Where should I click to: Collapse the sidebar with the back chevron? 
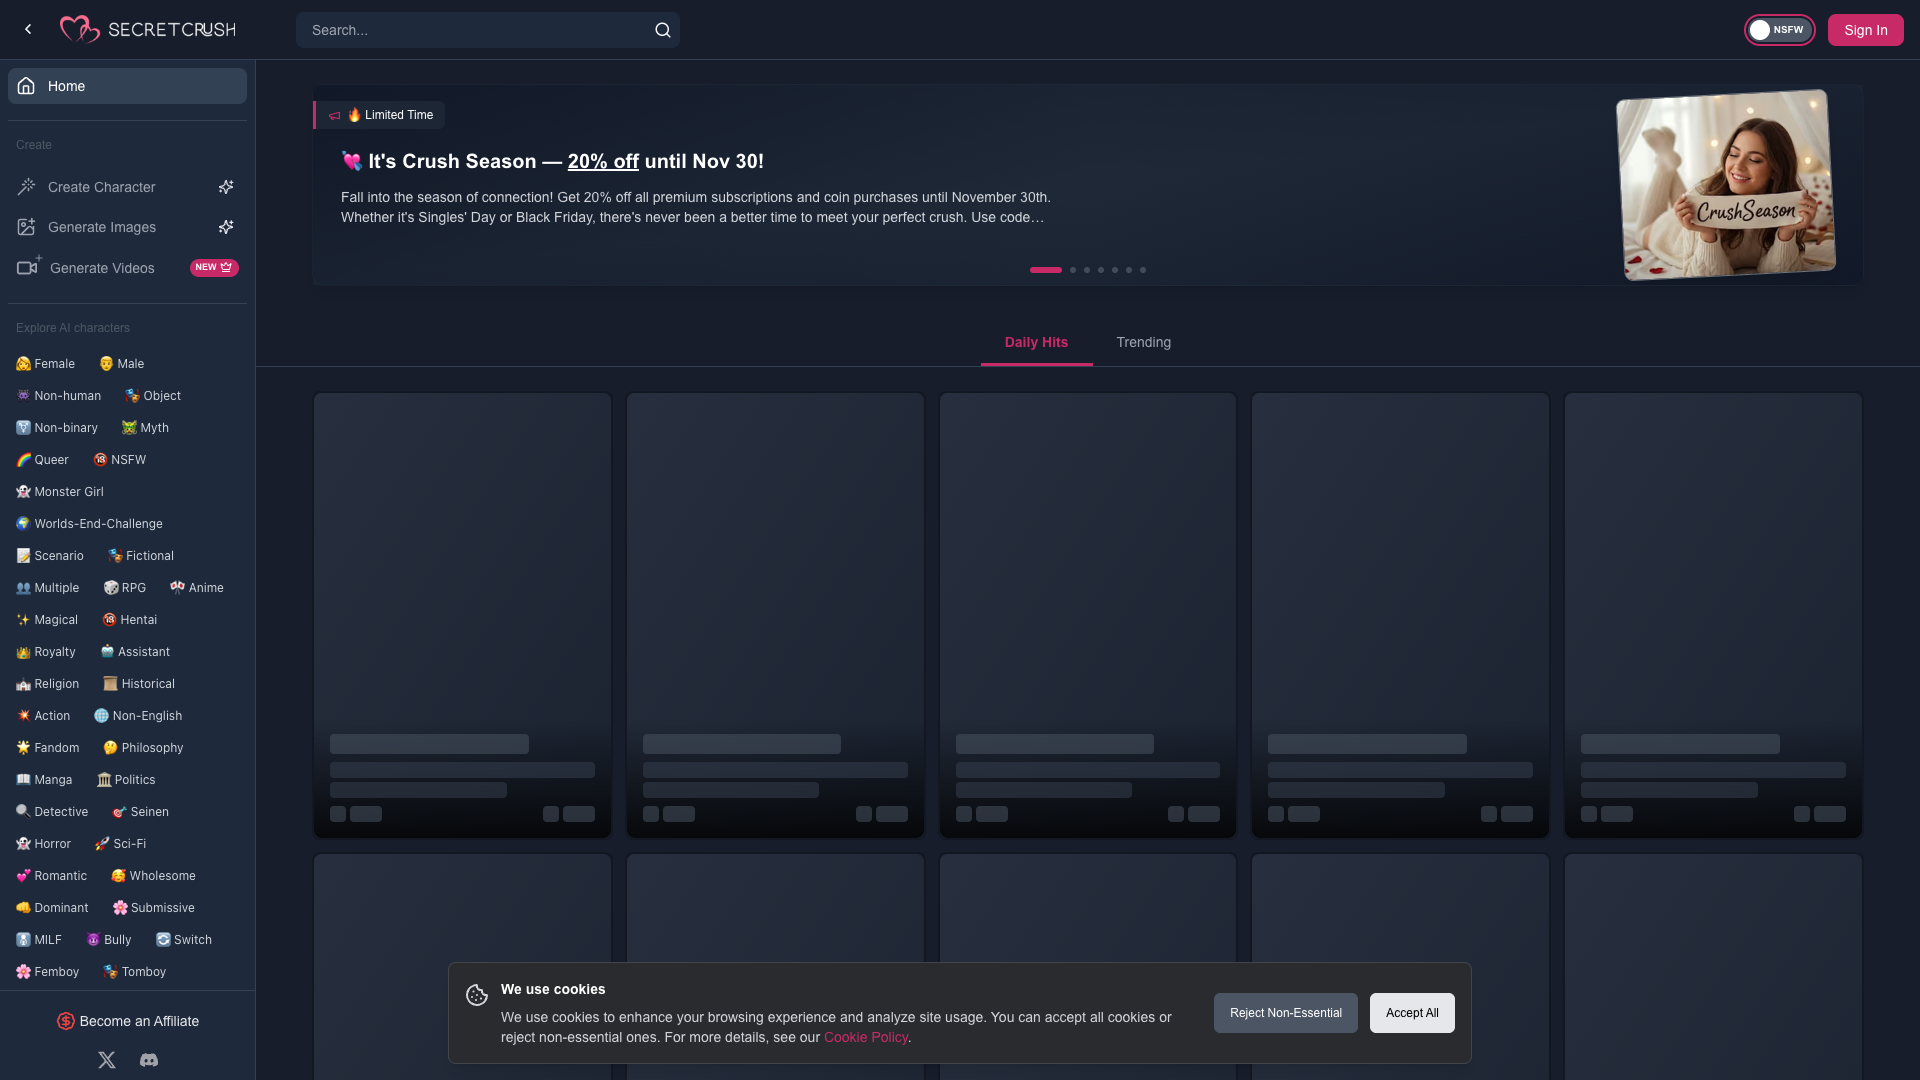(x=28, y=30)
